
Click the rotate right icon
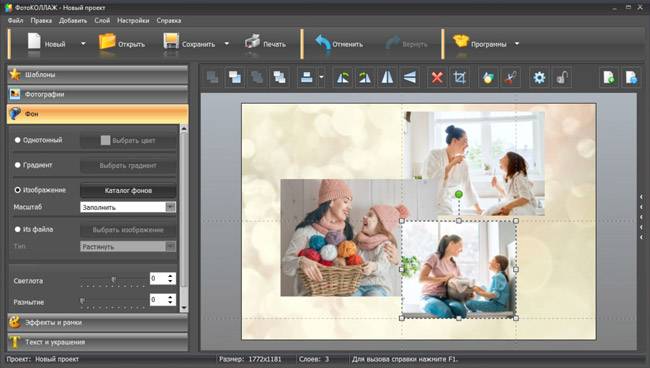[365, 77]
